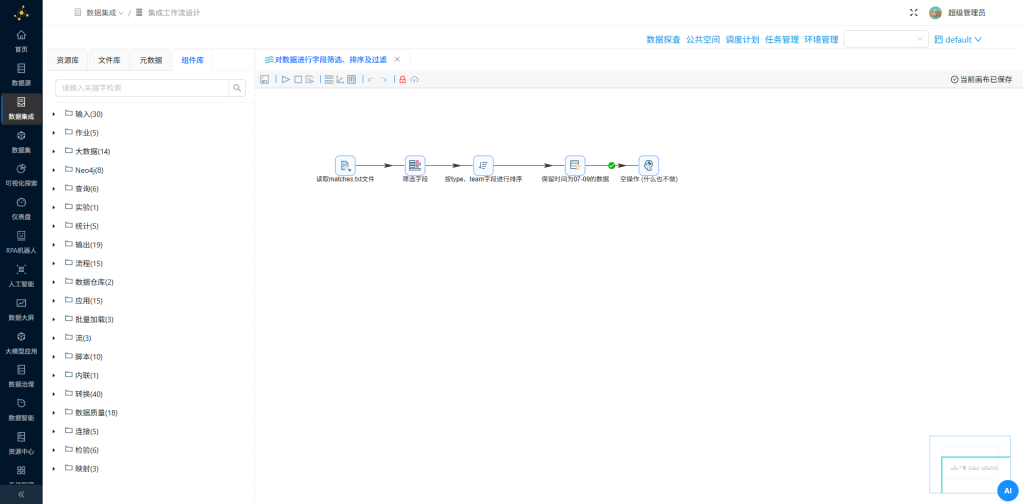Open RPA机器人 in the sidebar
This screenshot has height=504, width=1024.
coord(21,242)
